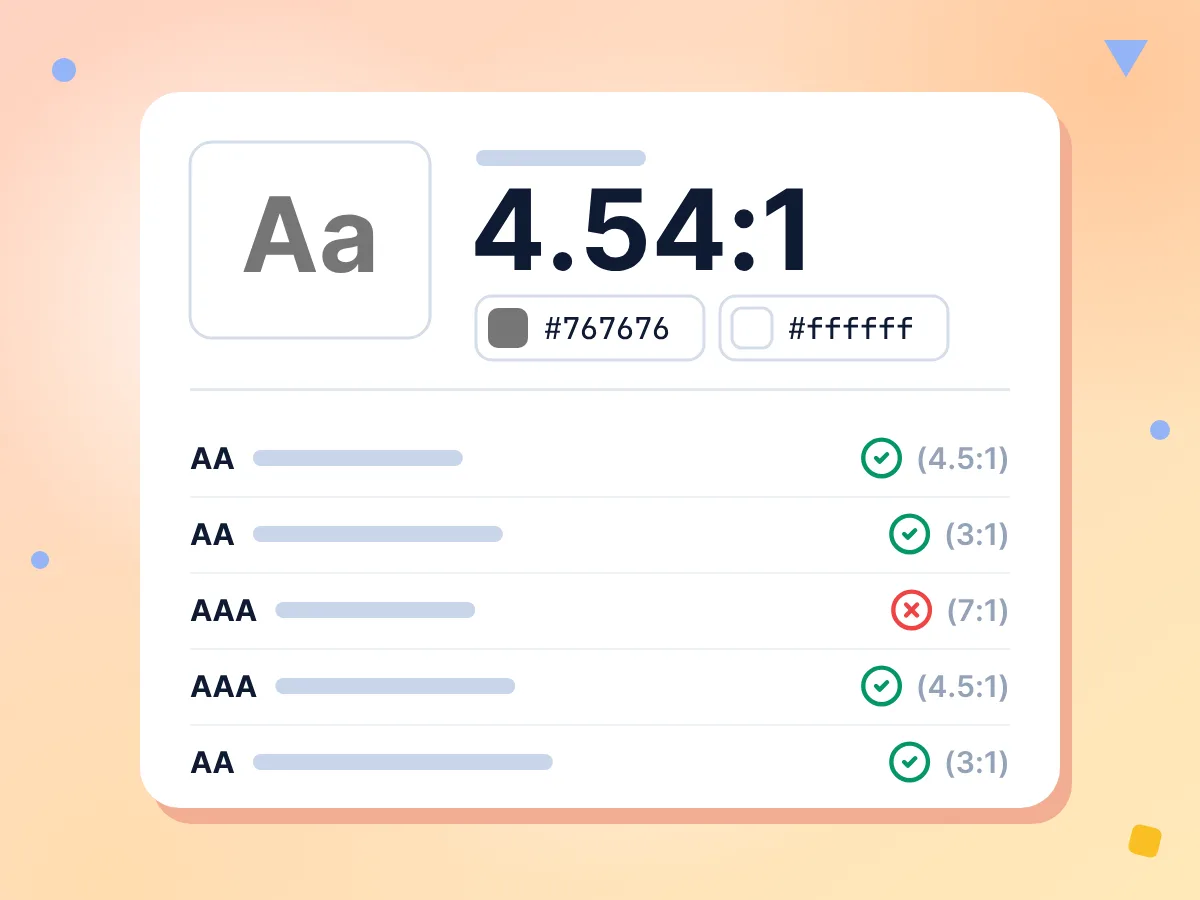The image size is (1200, 900).
Task: Click the green check in second AAA row
Action: click(881, 686)
